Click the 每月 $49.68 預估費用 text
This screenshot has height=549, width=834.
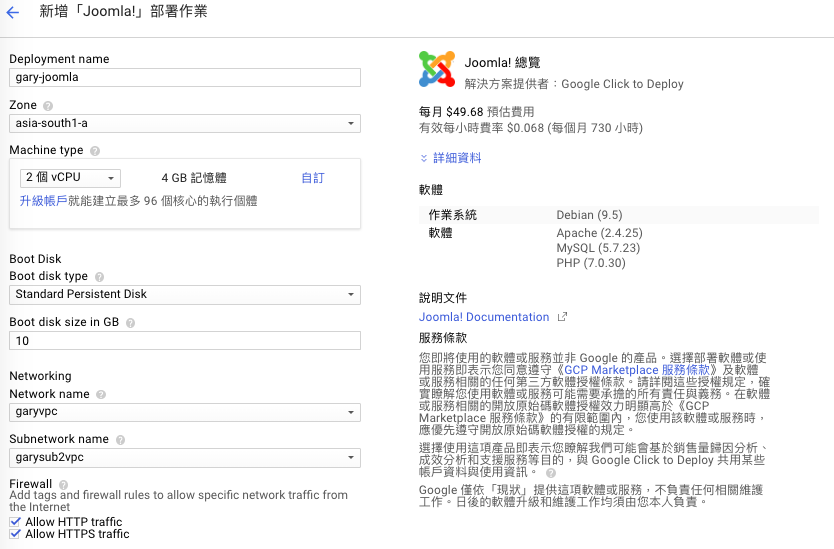[477, 112]
